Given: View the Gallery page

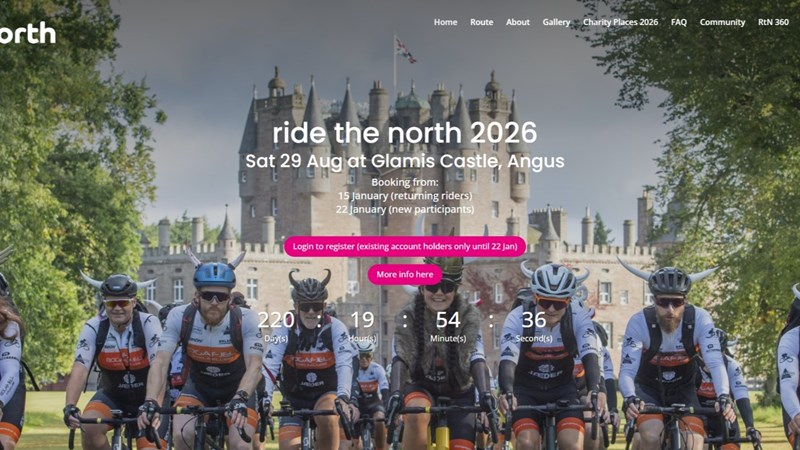Looking at the screenshot, I should tap(556, 22).
